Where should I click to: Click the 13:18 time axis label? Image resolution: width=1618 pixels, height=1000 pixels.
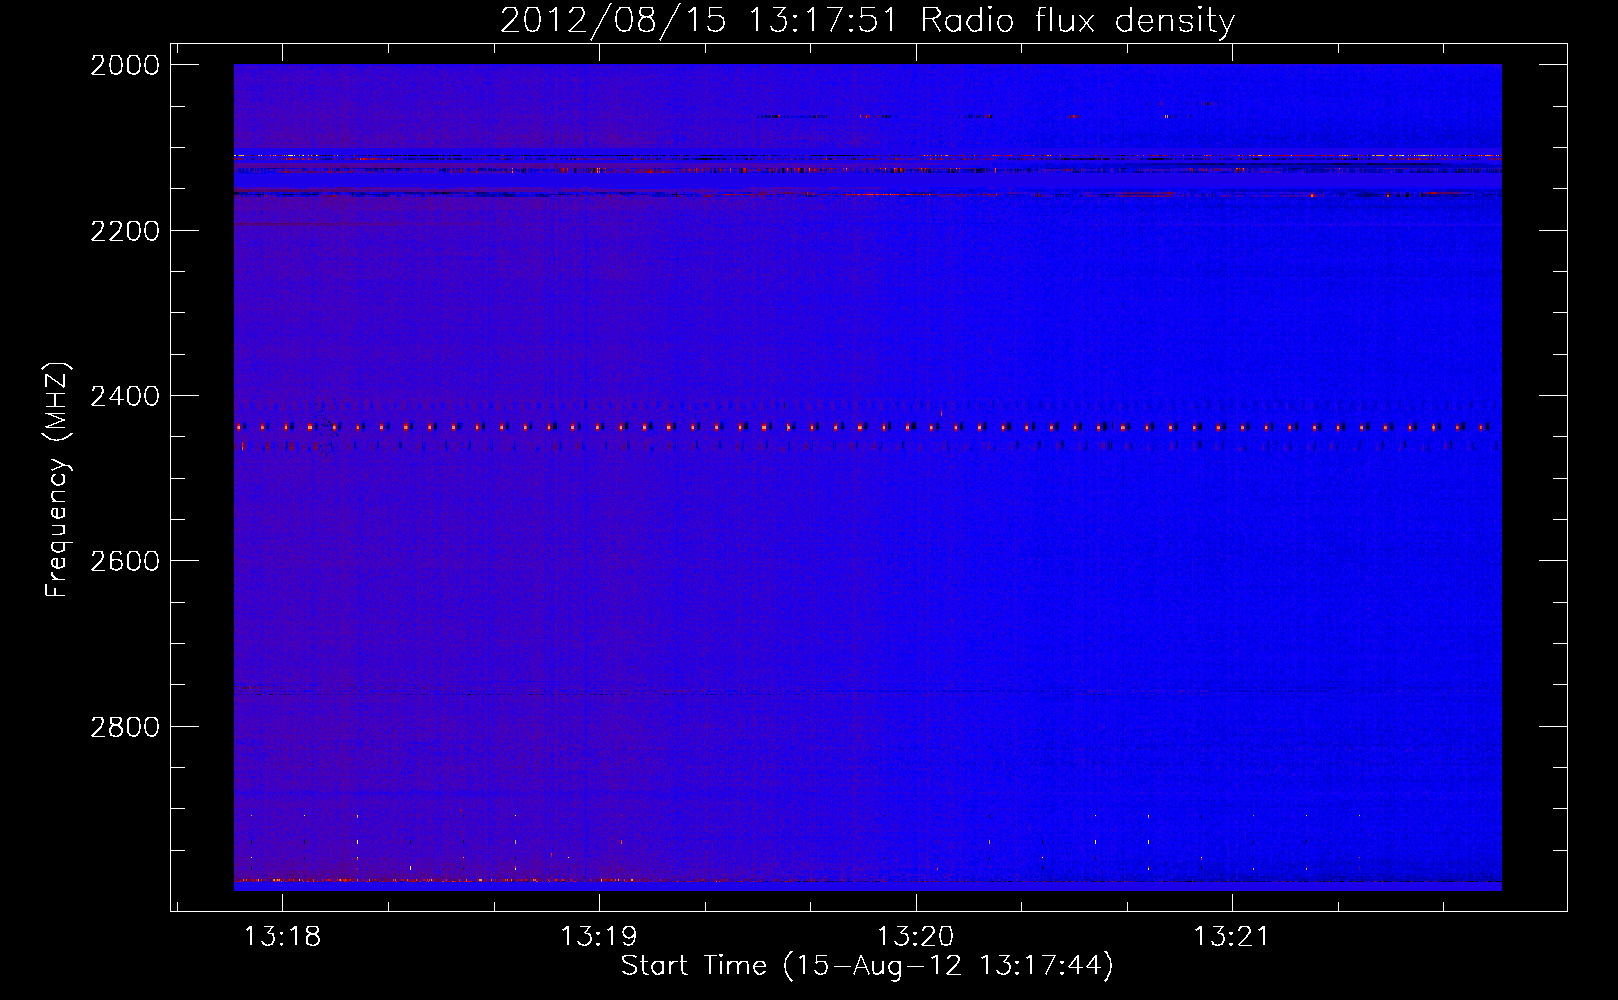click(283, 937)
